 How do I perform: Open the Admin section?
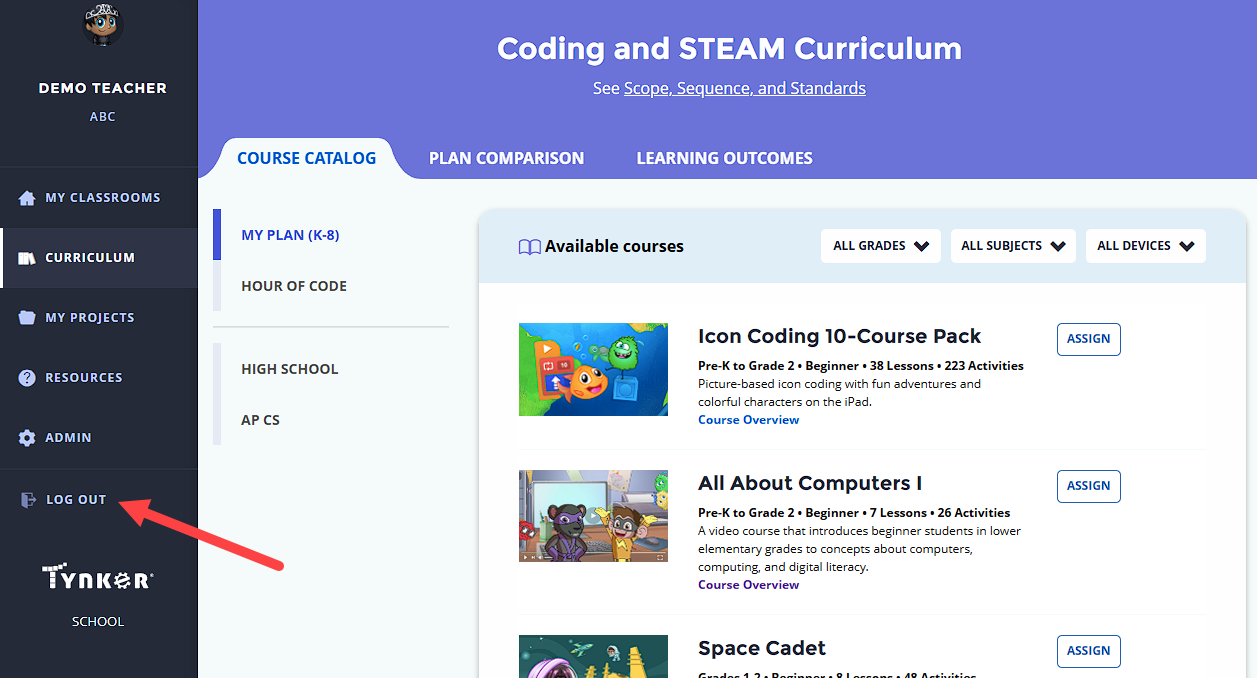coord(99,438)
